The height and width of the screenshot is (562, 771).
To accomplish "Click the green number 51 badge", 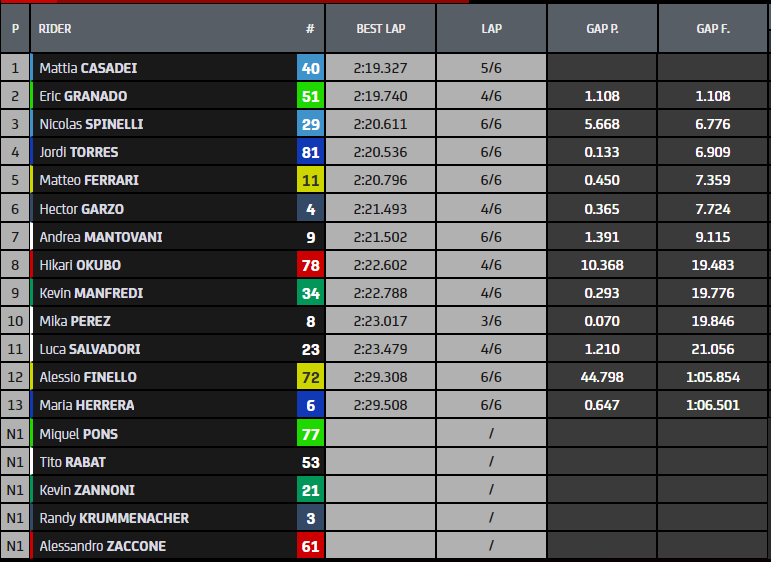I will click(x=310, y=96).
